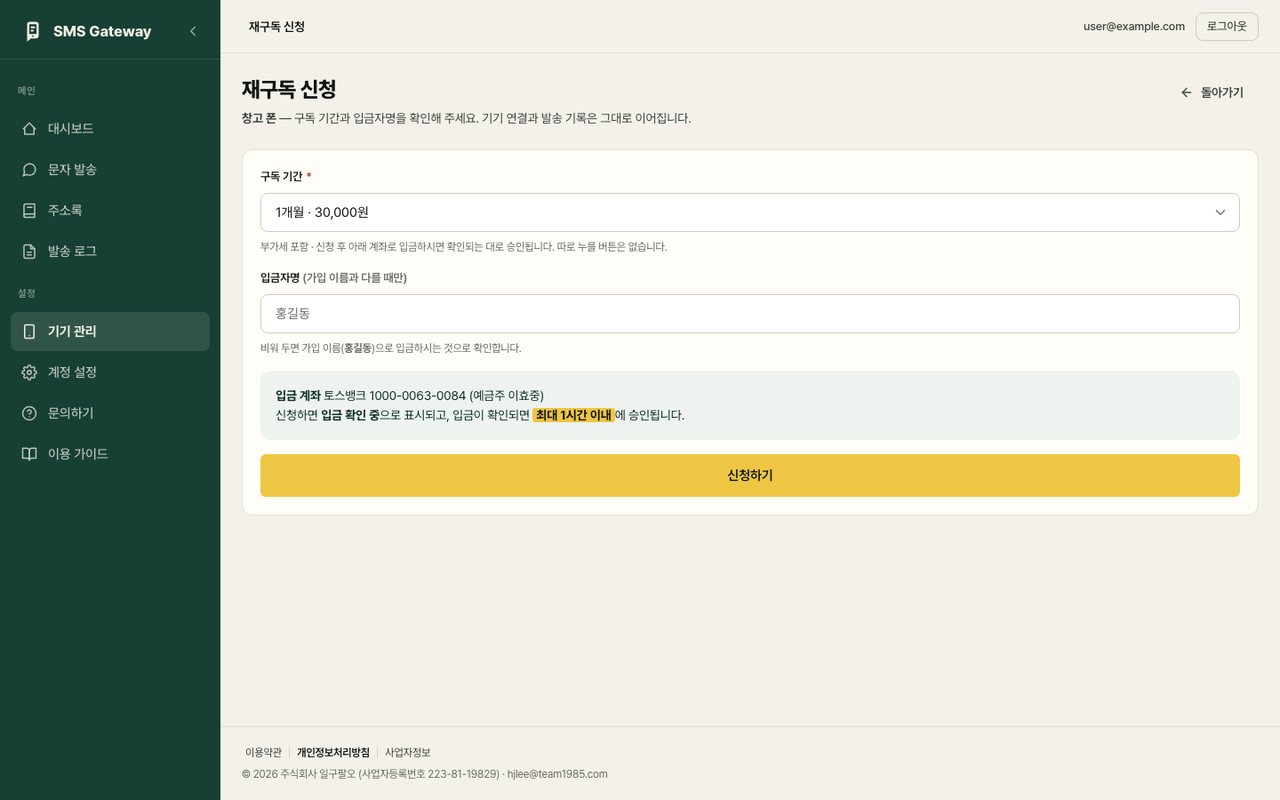Click the 문의하기 question mark icon
The width and height of the screenshot is (1280, 800).
[x=29, y=413]
